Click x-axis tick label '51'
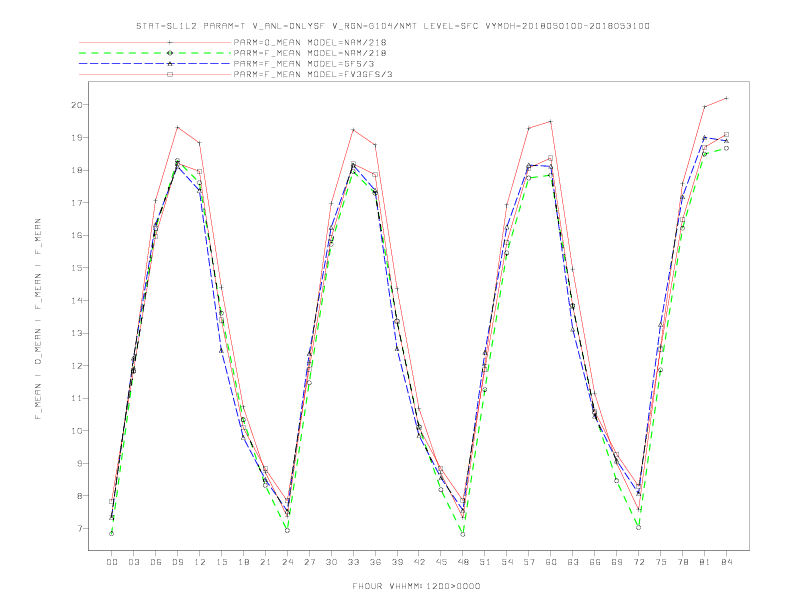Screen dimensions: 792x612 [x=485, y=562]
